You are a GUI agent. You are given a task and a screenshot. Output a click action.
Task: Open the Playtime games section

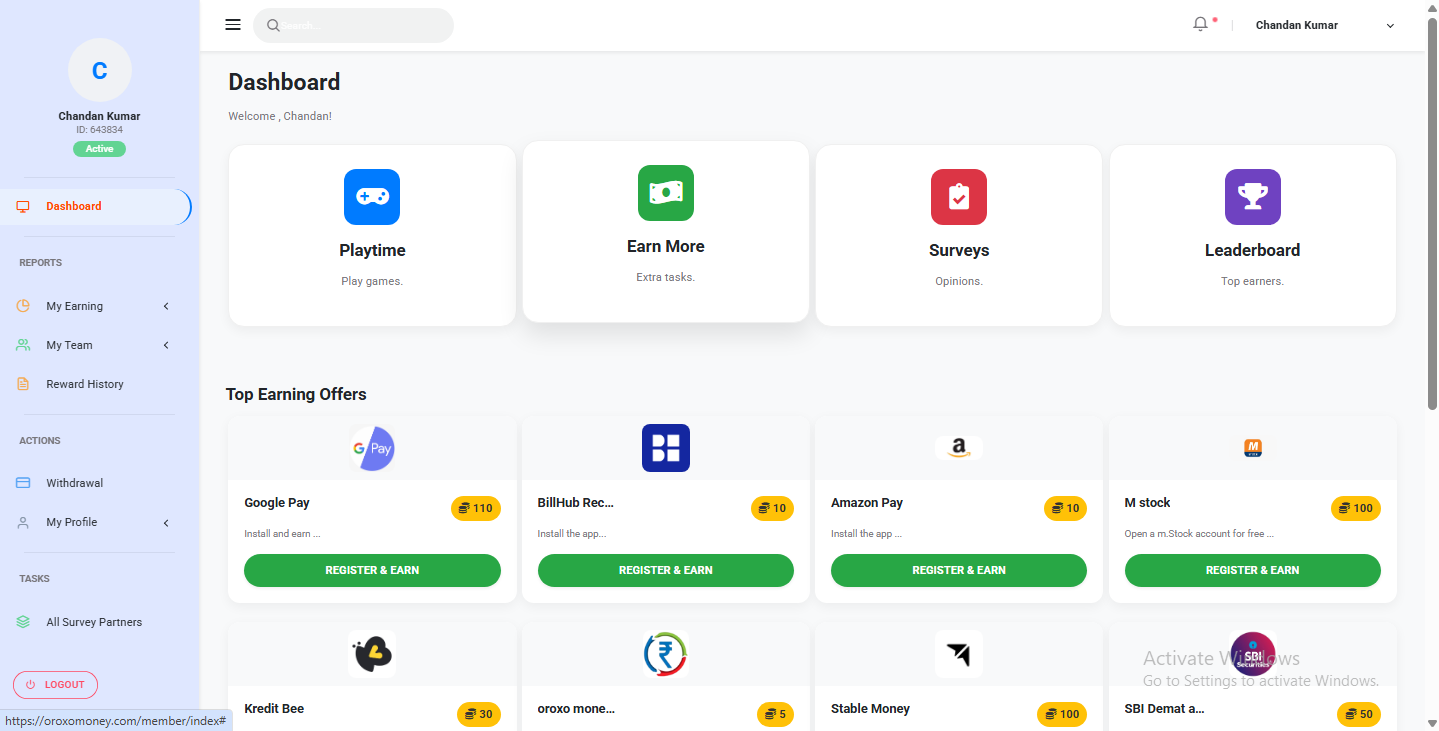(x=371, y=197)
